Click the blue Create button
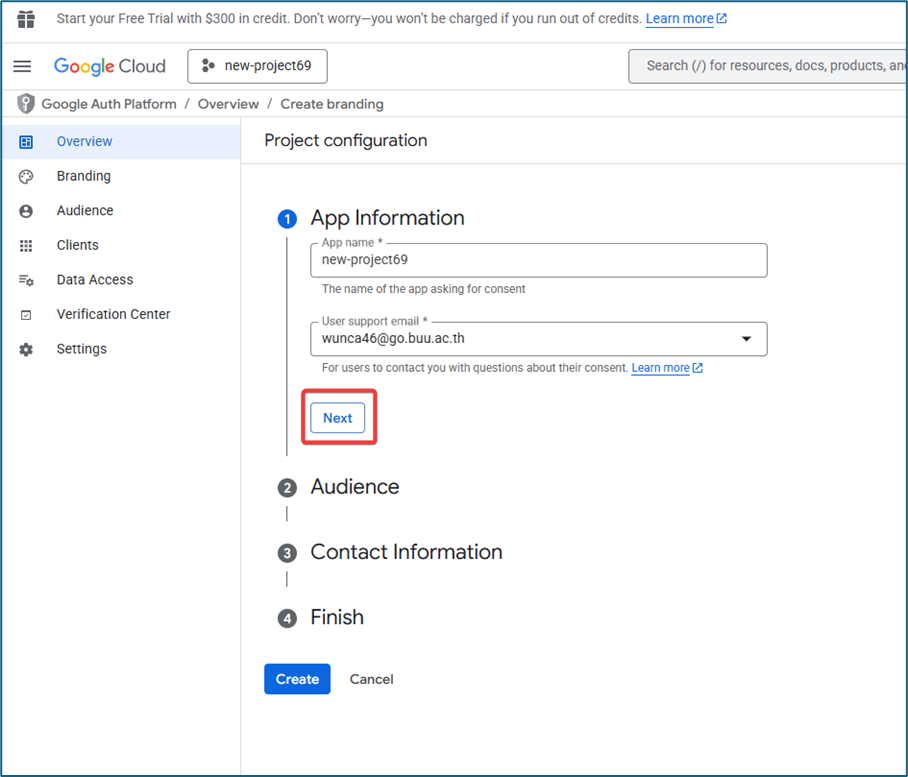 click(x=297, y=679)
